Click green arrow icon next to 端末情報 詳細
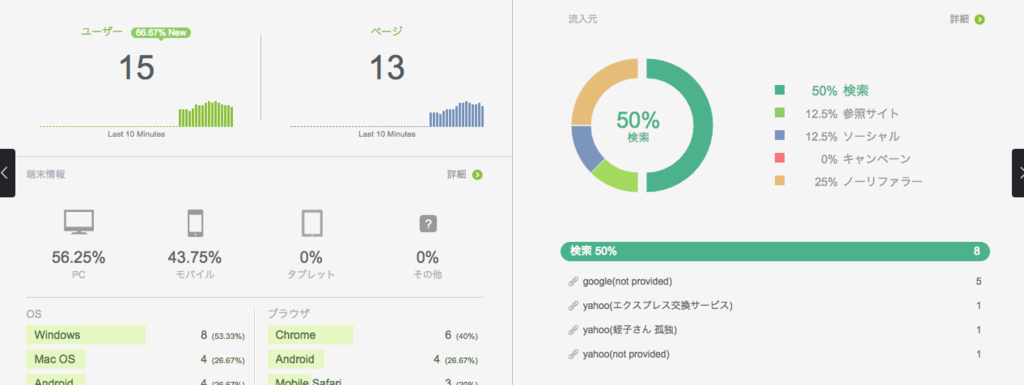Image resolution: width=1024 pixels, height=385 pixels. [x=477, y=174]
